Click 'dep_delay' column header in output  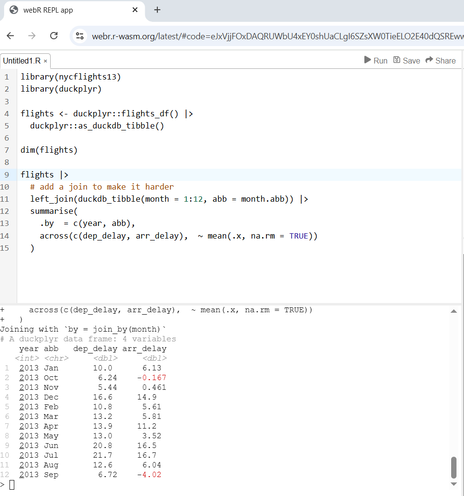point(95,349)
